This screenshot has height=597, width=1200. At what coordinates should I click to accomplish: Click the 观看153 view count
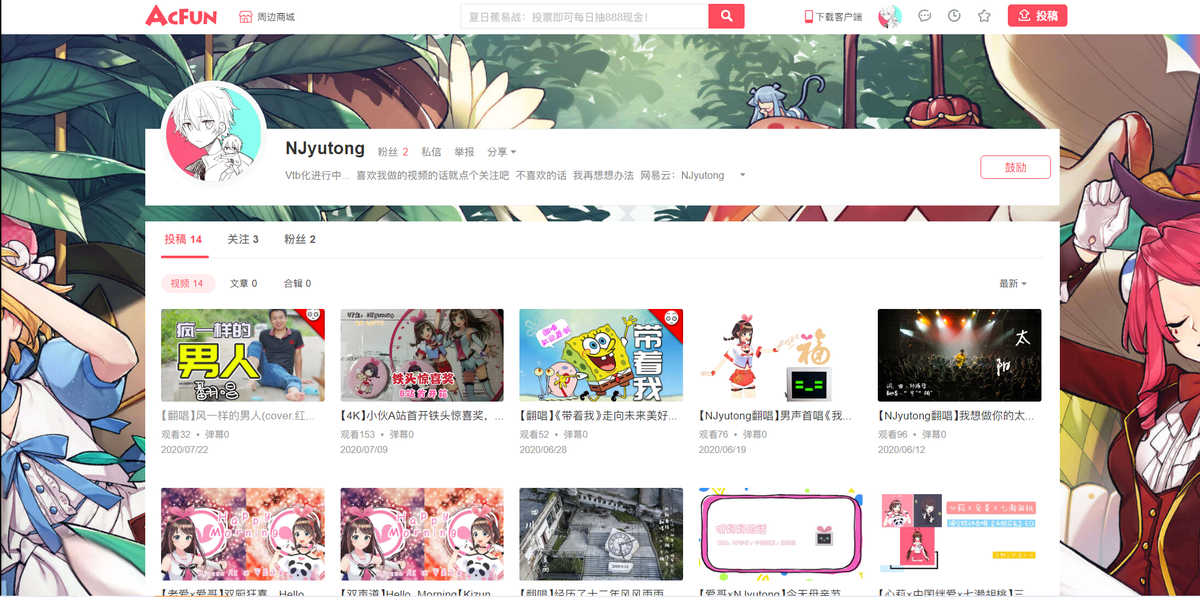[x=358, y=435]
